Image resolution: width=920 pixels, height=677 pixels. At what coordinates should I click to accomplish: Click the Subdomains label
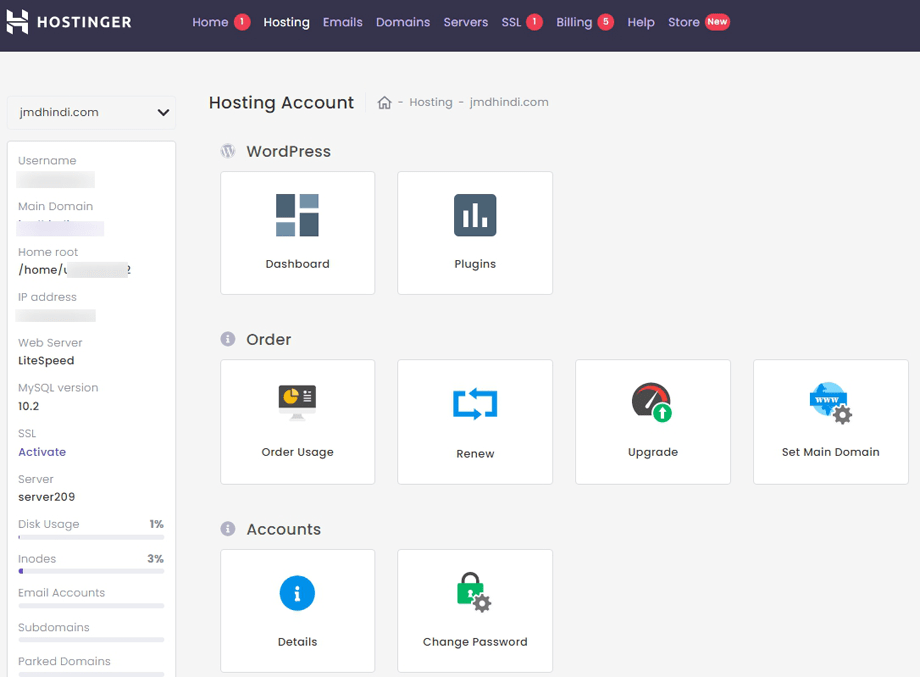coord(54,627)
